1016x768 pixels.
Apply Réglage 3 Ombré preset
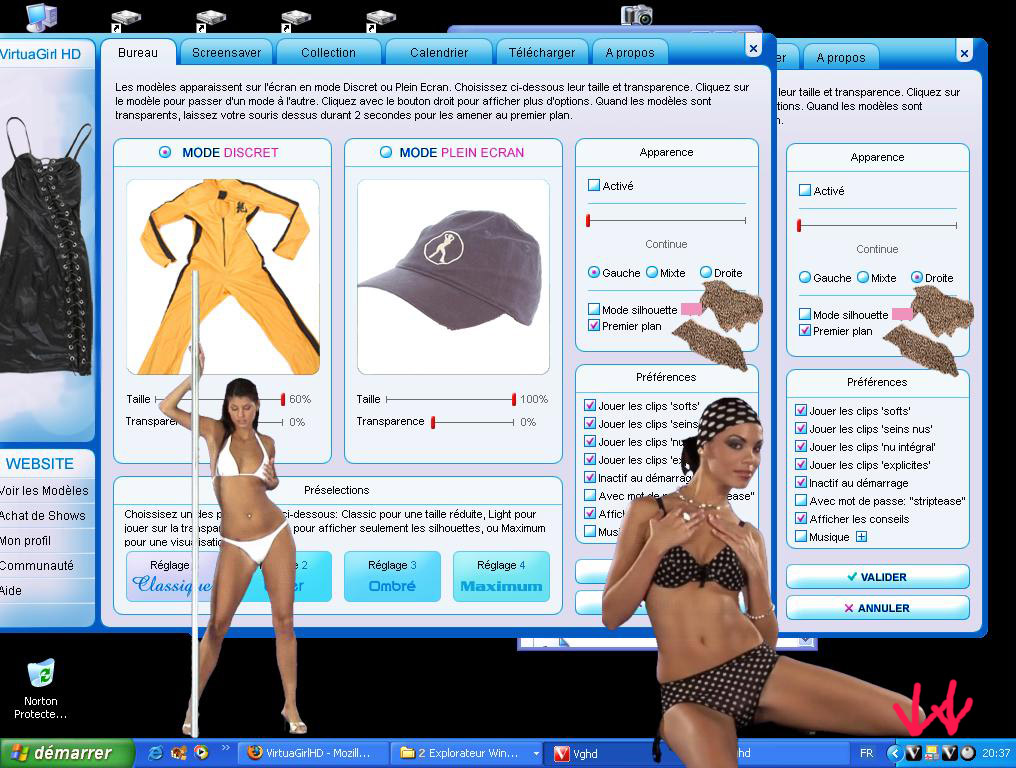392,576
